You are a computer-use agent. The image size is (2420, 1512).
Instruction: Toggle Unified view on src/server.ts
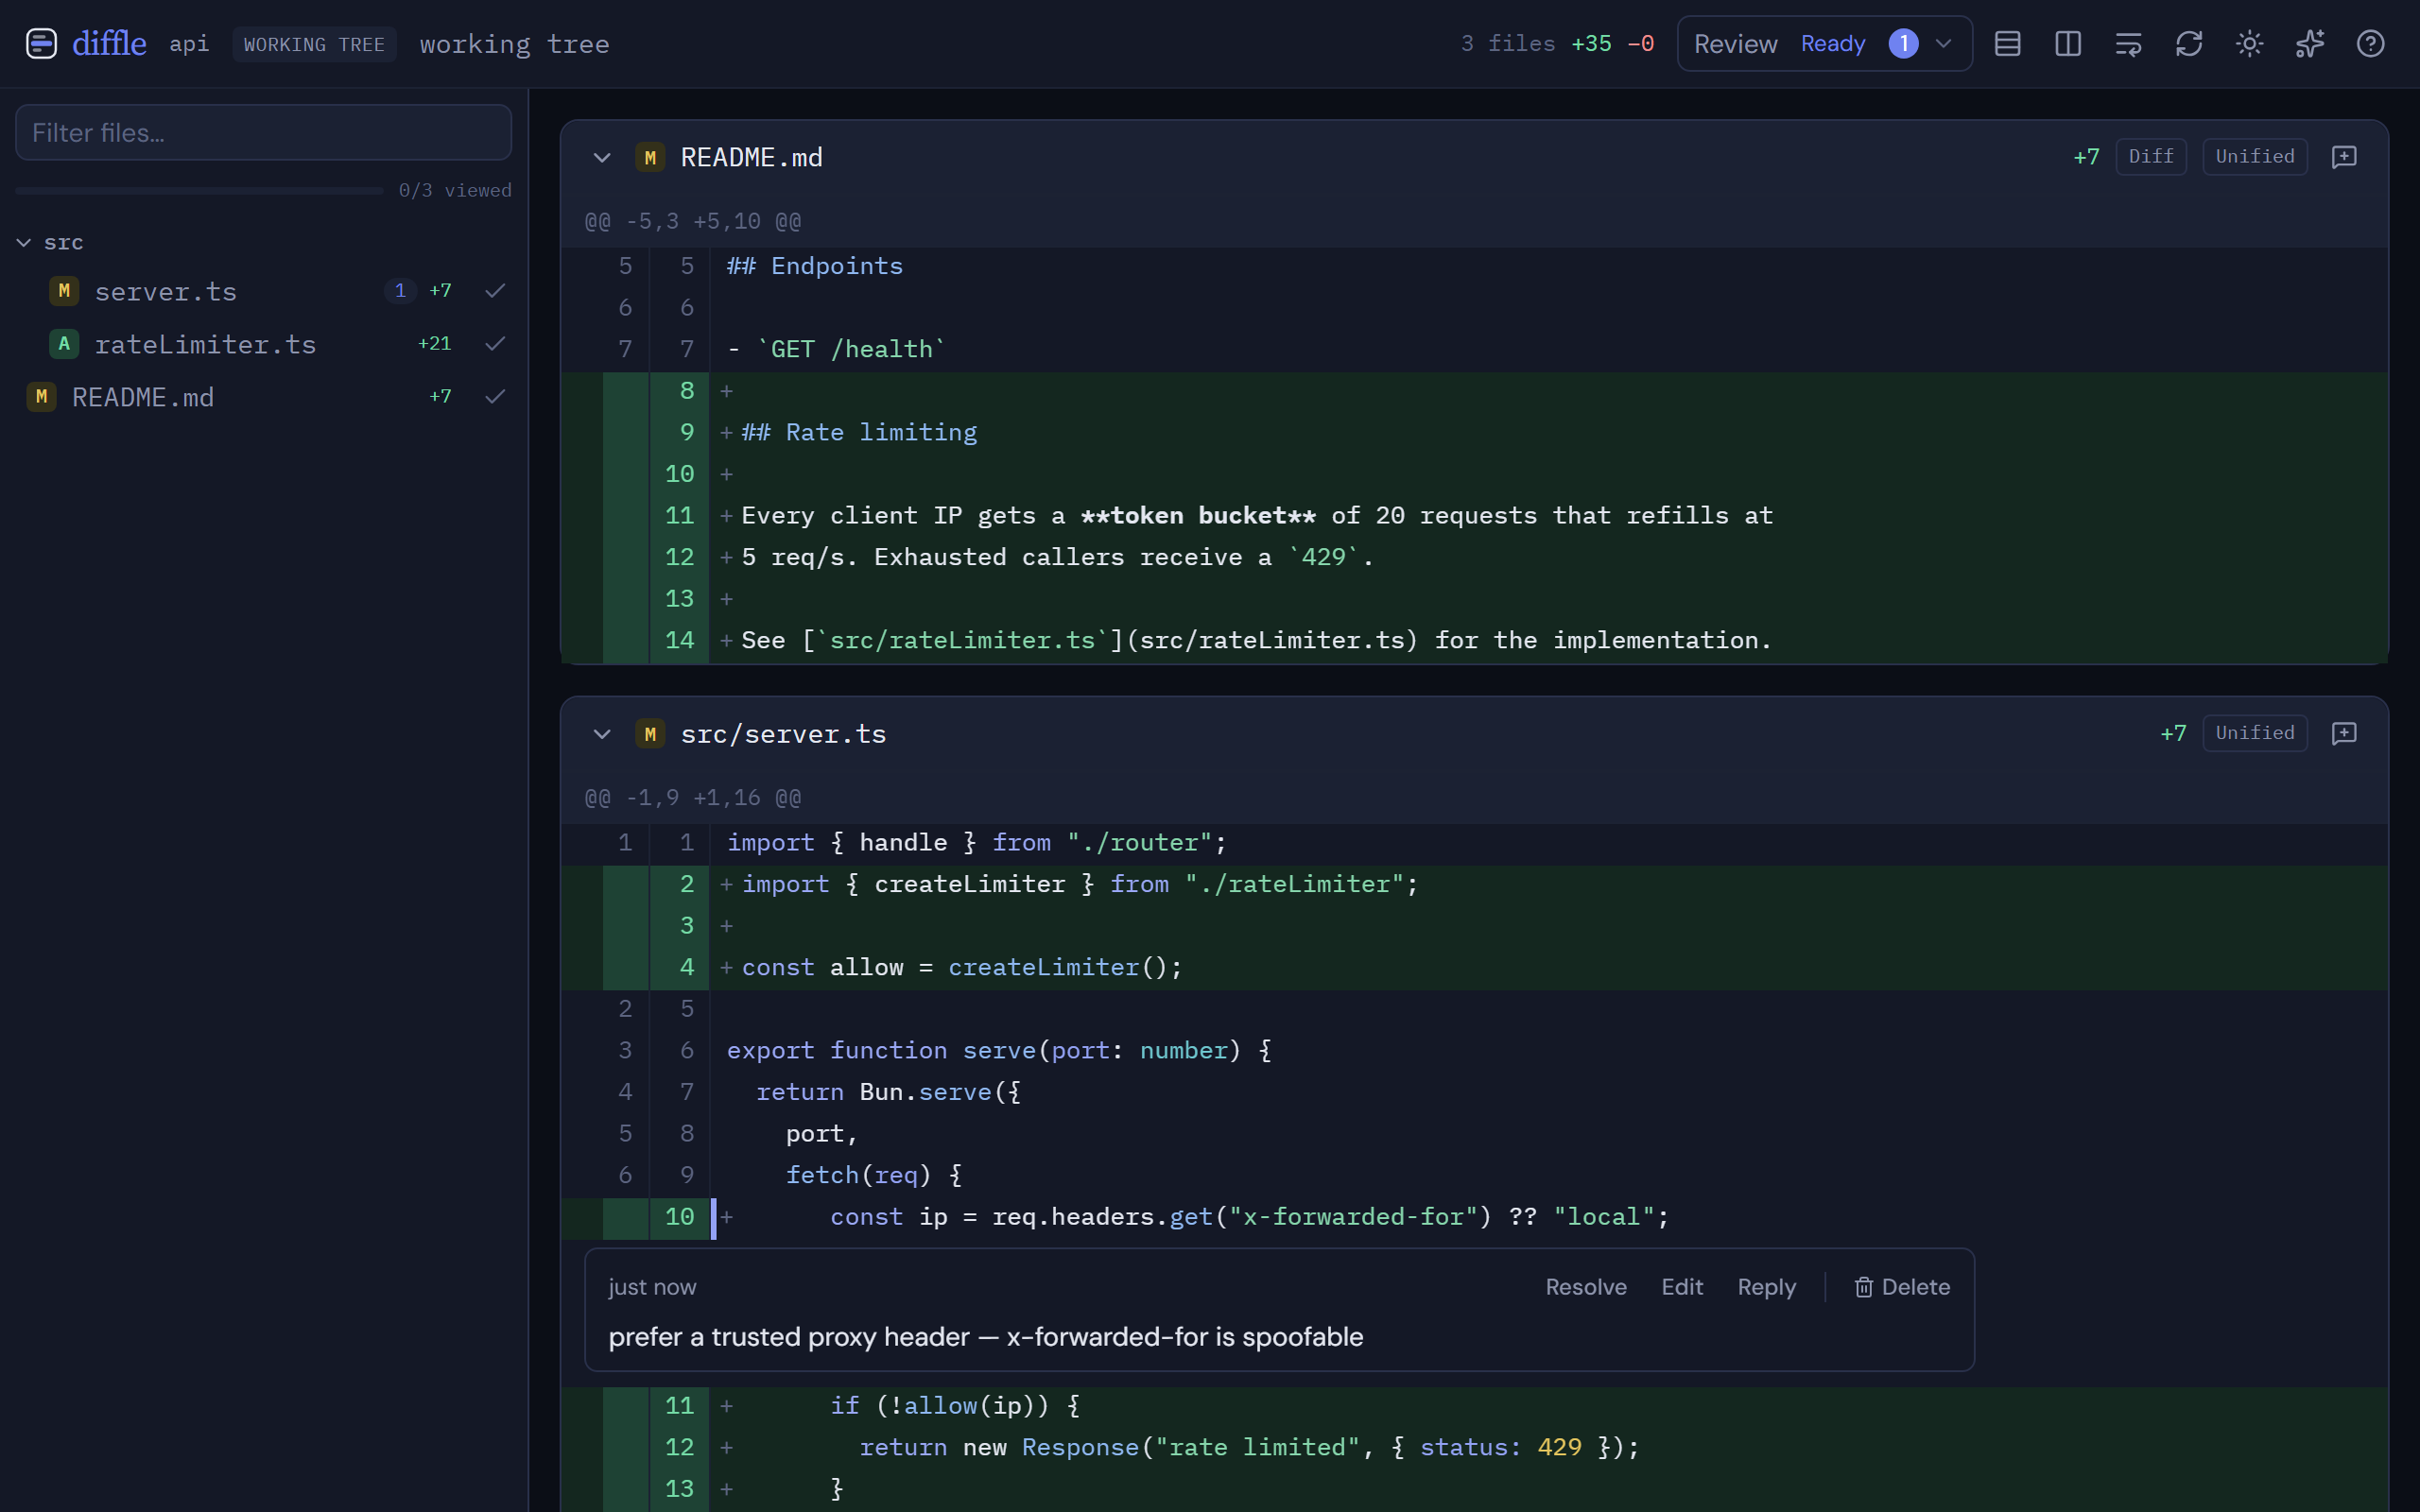pyautogui.click(x=2254, y=733)
